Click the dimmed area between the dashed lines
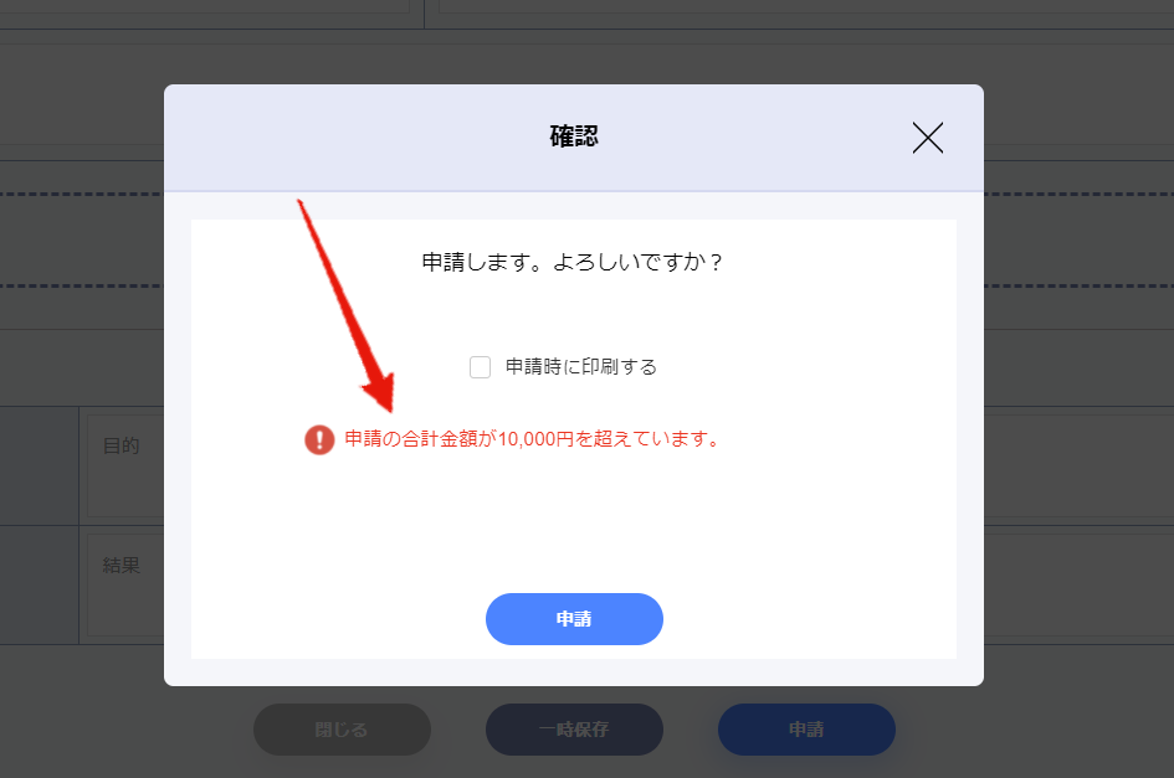The width and height of the screenshot is (1174, 778). (81, 240)
